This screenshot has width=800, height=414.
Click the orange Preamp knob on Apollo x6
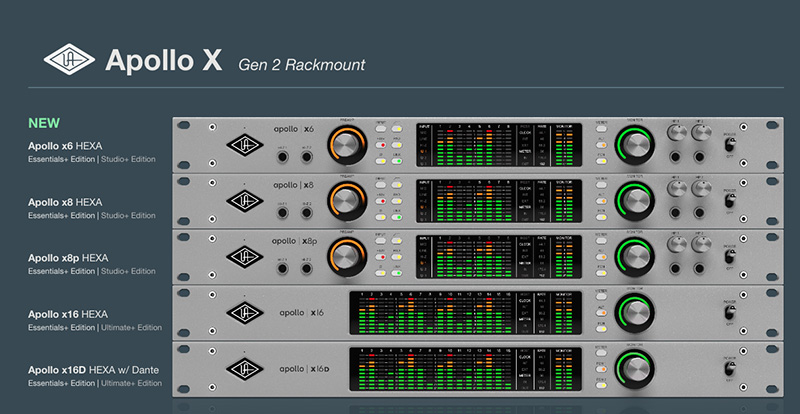(348, 145)
